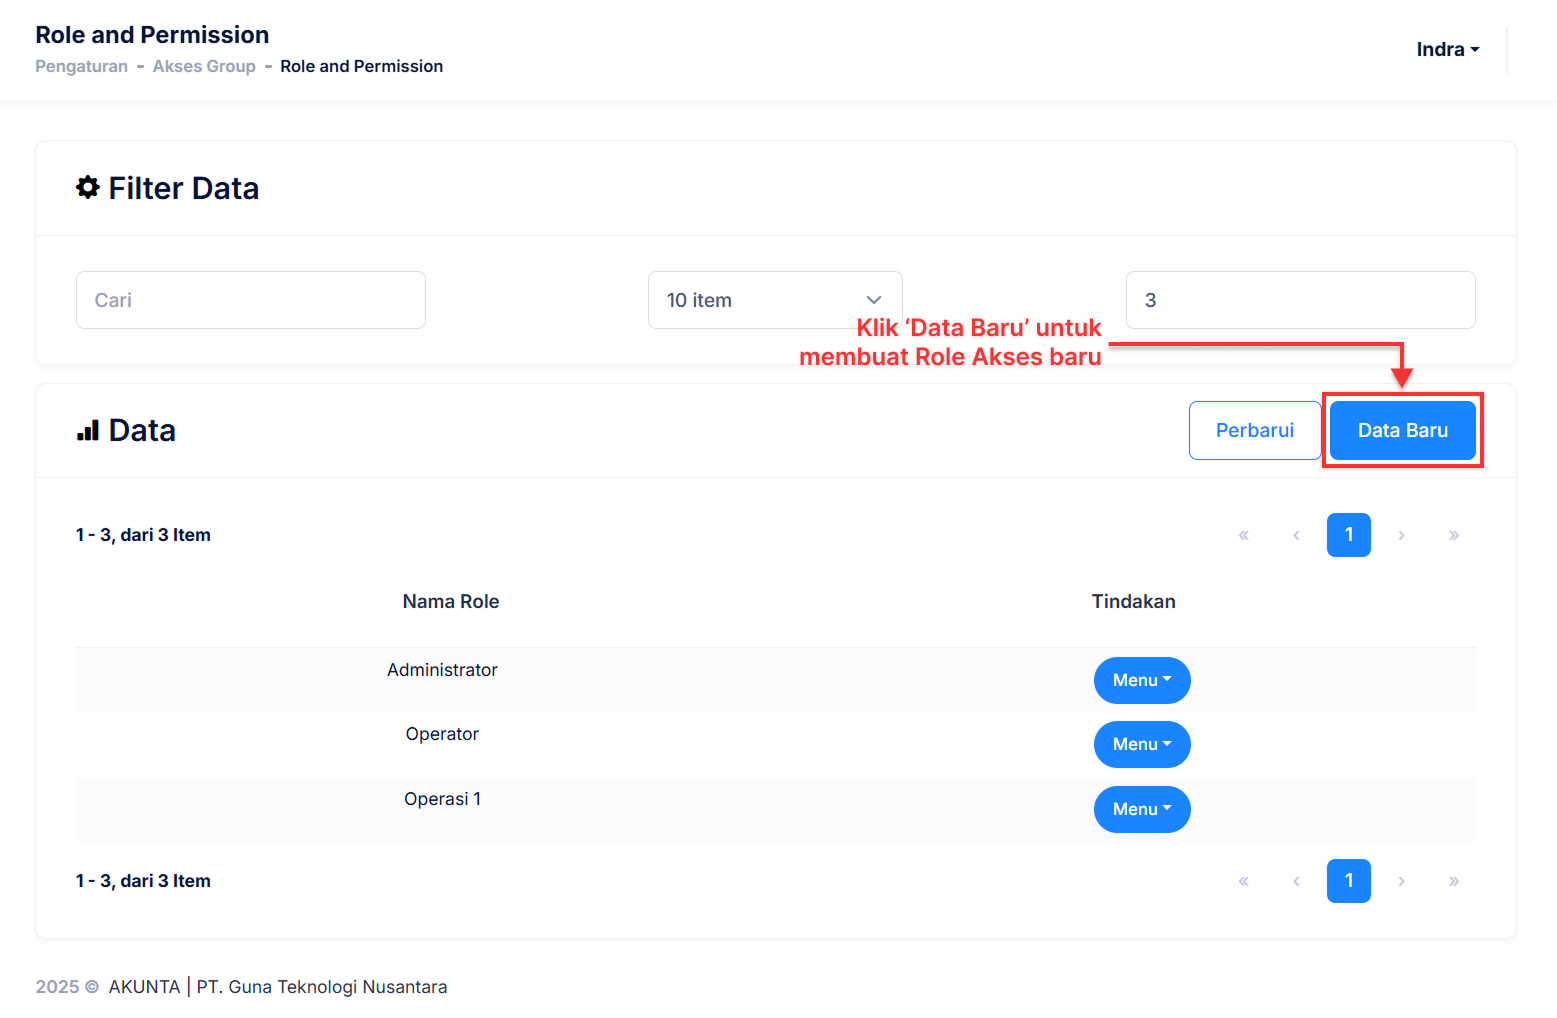Jump to last page via bottom double chevron

(x=1453, y=882)
